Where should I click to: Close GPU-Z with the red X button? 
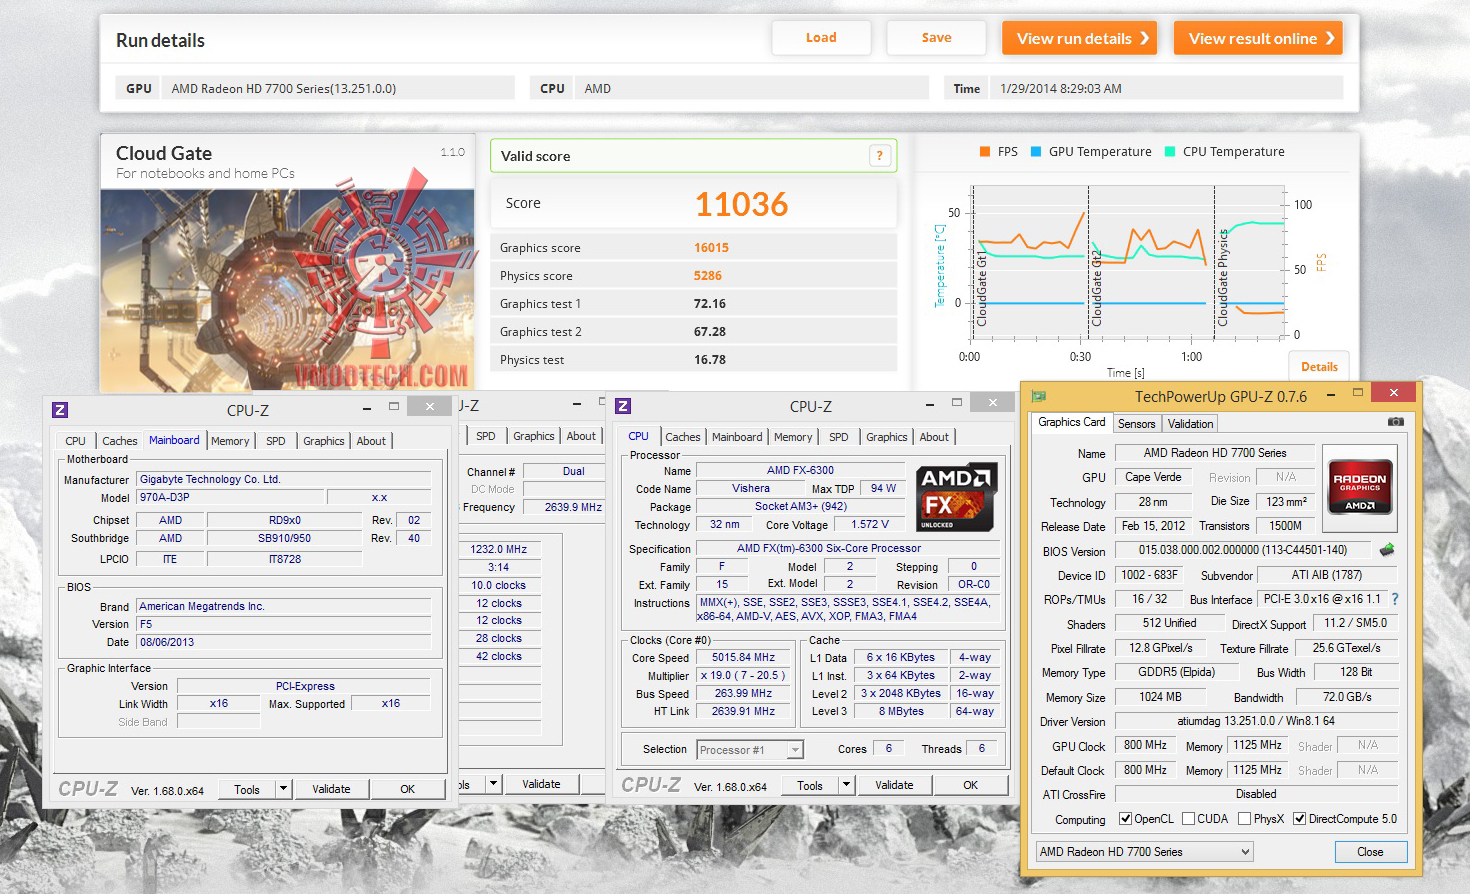pyautogui.click(x=1393, y=392)
